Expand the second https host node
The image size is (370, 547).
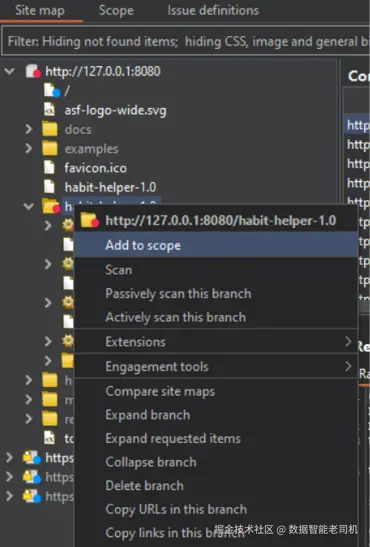pyautogui.click(x=9, y=477)
